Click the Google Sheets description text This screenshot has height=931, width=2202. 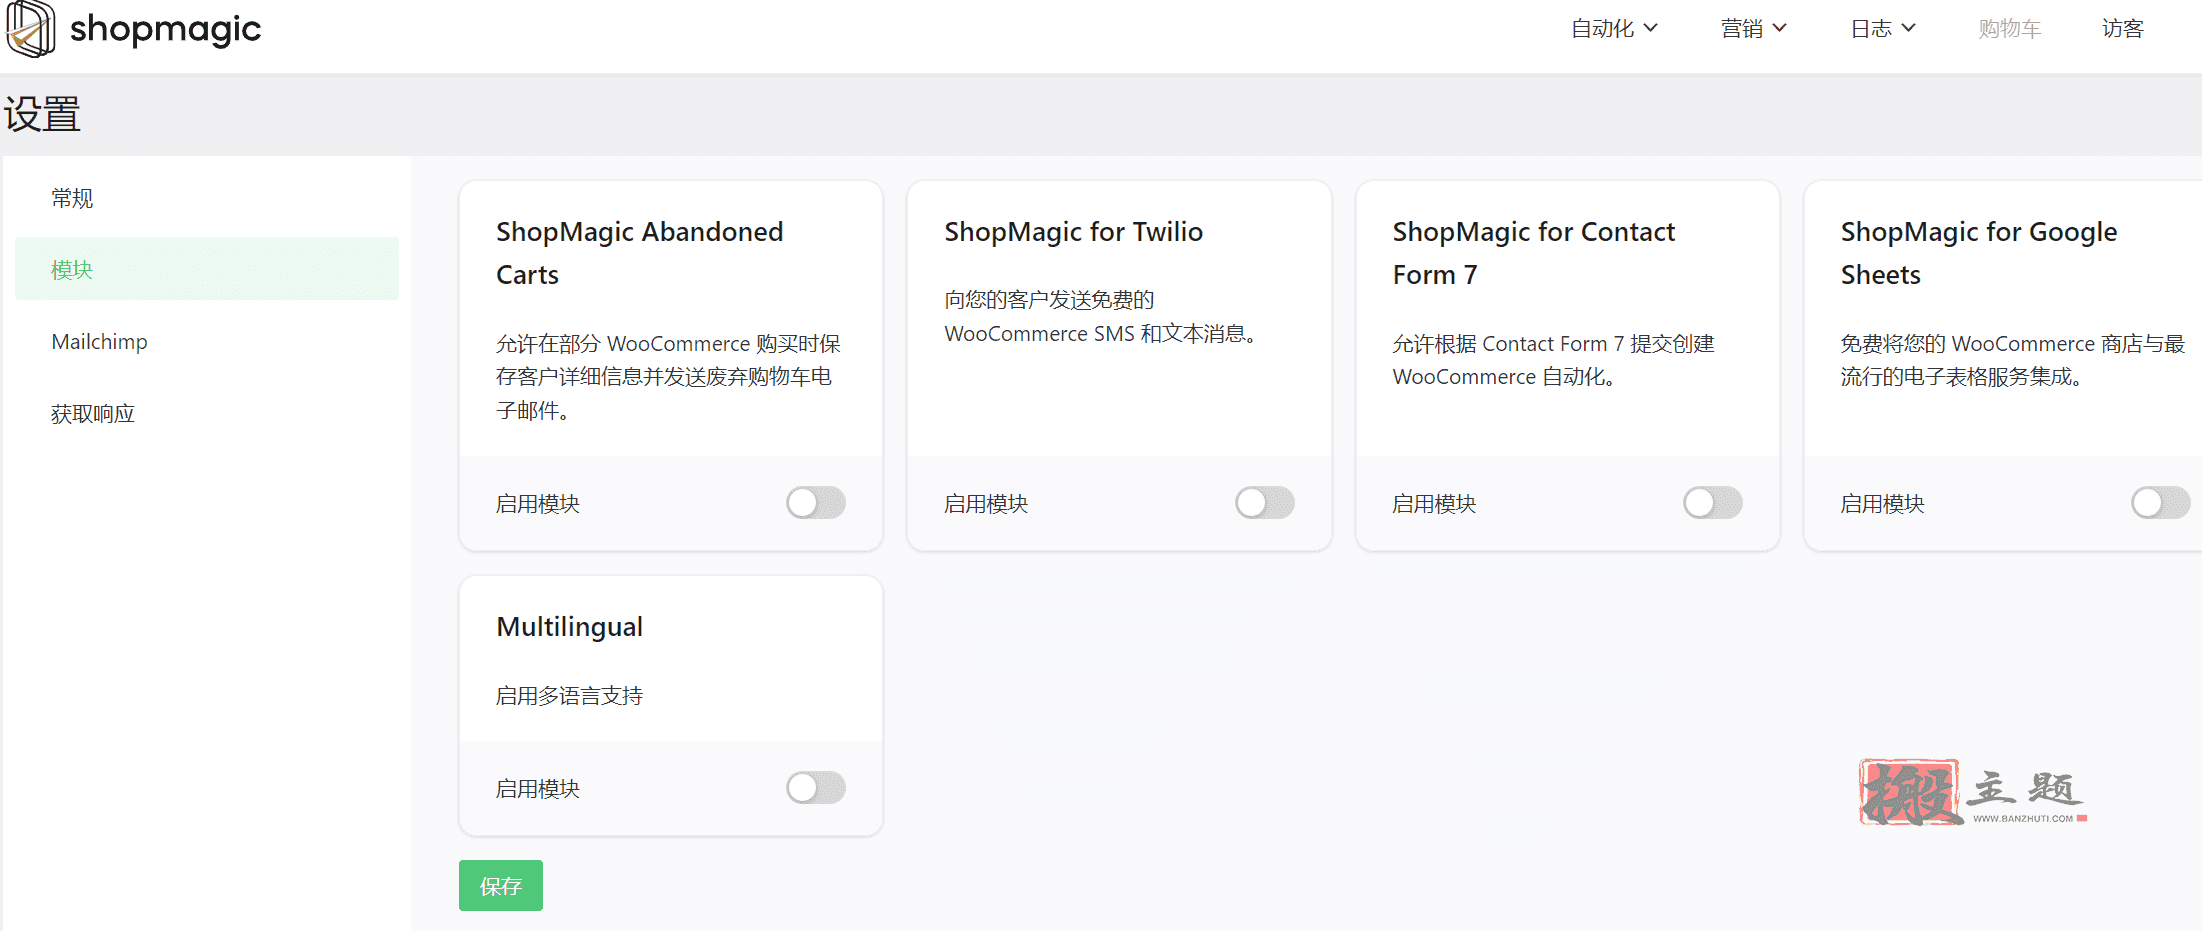click(x=2013, y=360)
